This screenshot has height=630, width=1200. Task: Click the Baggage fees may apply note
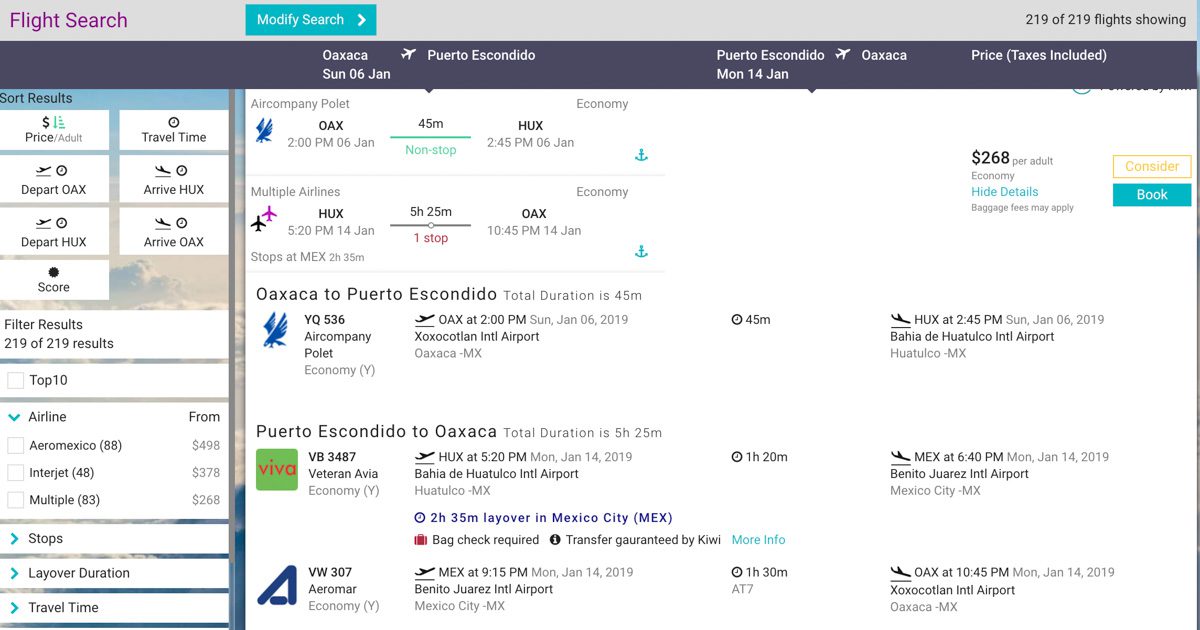coord(1022,208)
